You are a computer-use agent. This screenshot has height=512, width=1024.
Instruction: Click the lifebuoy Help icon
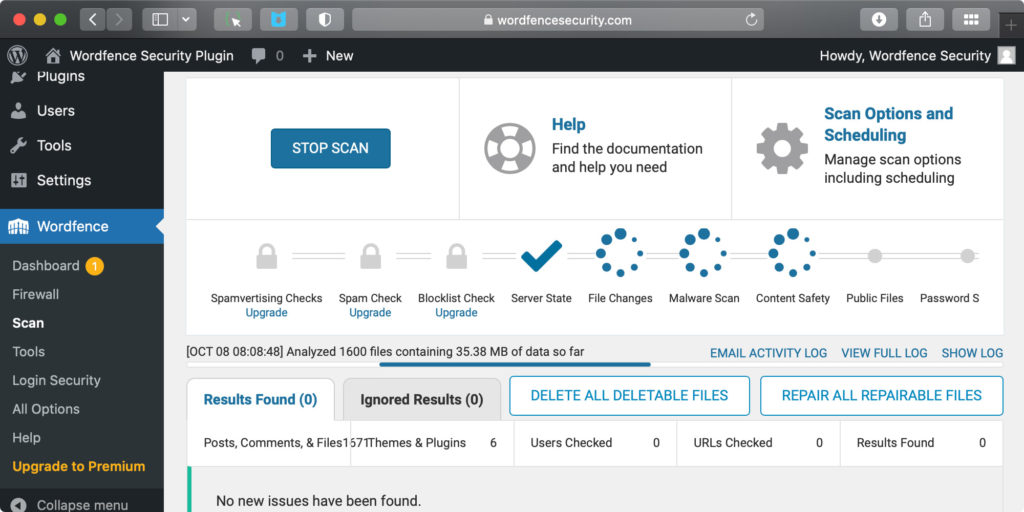(x=509, y=148)
